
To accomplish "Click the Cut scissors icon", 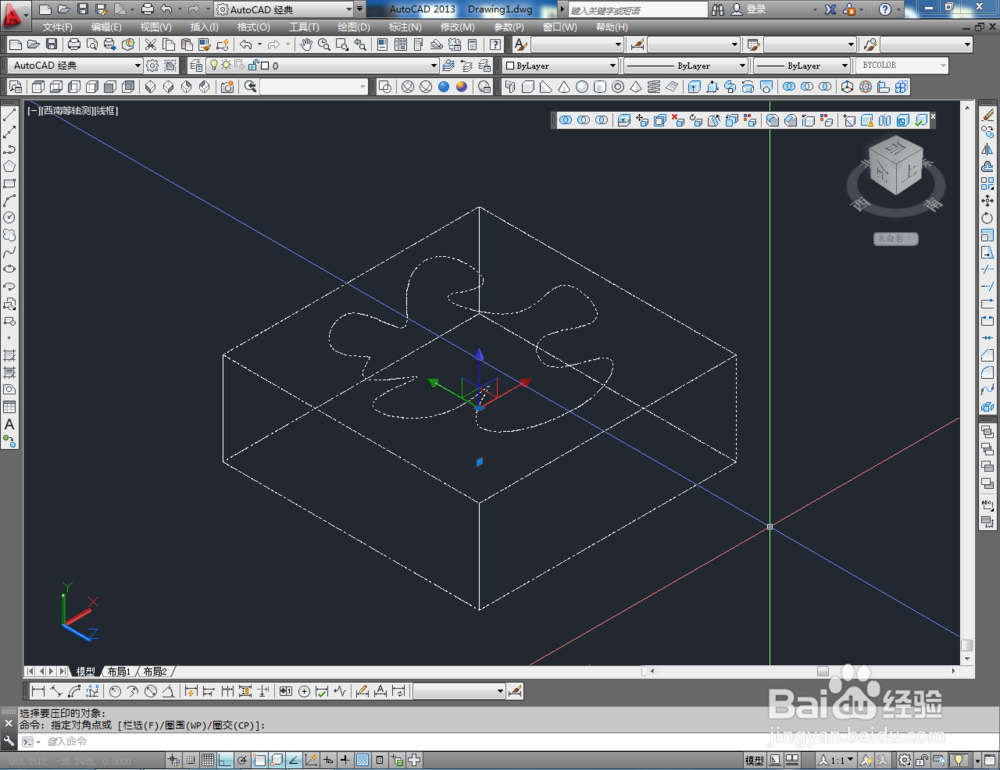I will click(x=151, y=44).
